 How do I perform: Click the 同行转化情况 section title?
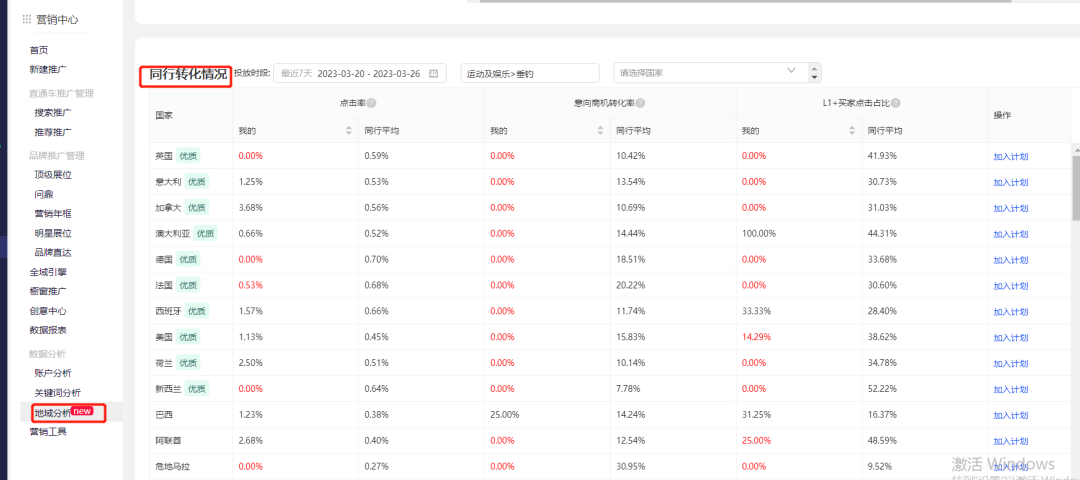point(187,75)
